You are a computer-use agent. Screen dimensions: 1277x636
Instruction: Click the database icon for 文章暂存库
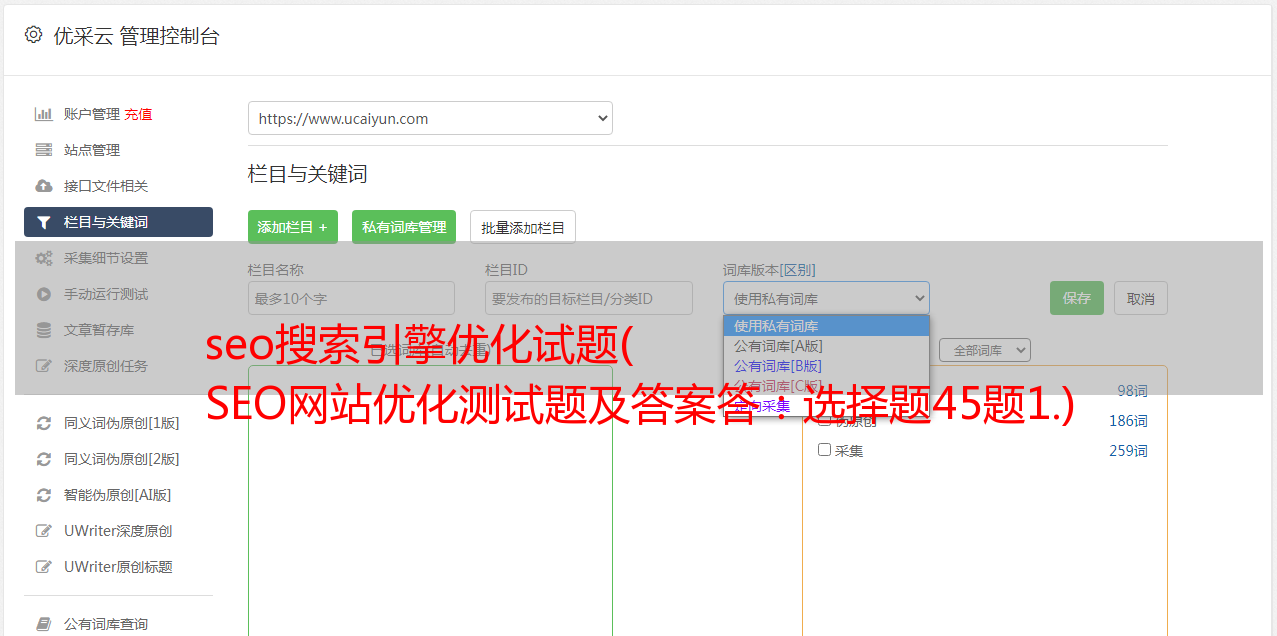point(43,330)
